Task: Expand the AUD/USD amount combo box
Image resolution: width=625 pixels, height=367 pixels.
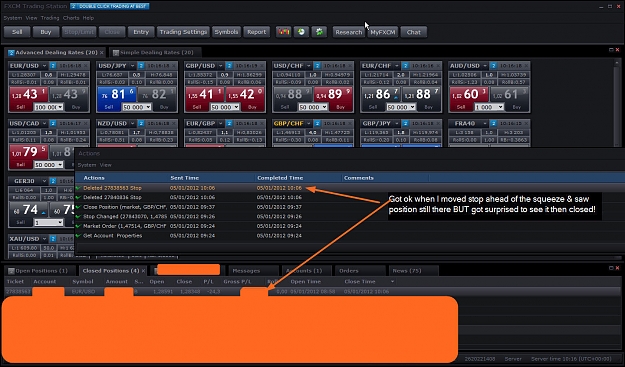Action: click(x=501, y=107)
